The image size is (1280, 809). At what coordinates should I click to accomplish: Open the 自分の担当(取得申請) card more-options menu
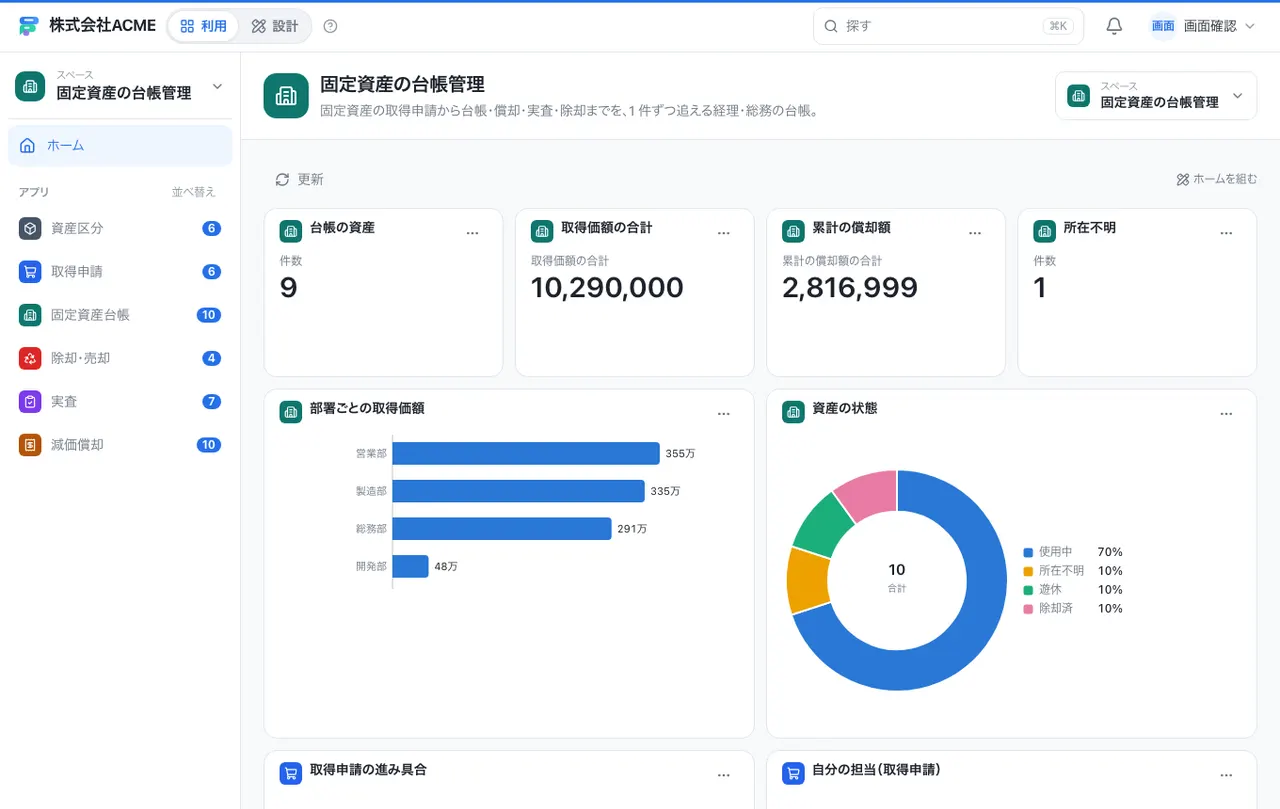[x=1226, y=775]
